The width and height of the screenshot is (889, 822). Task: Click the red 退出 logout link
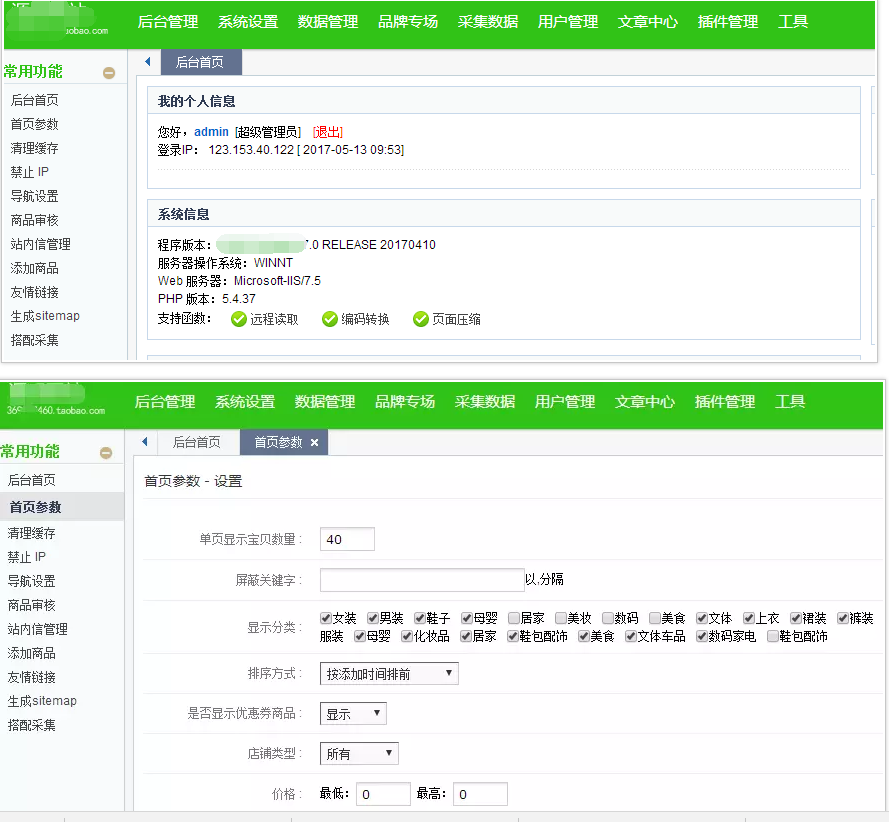click(327, 132)
